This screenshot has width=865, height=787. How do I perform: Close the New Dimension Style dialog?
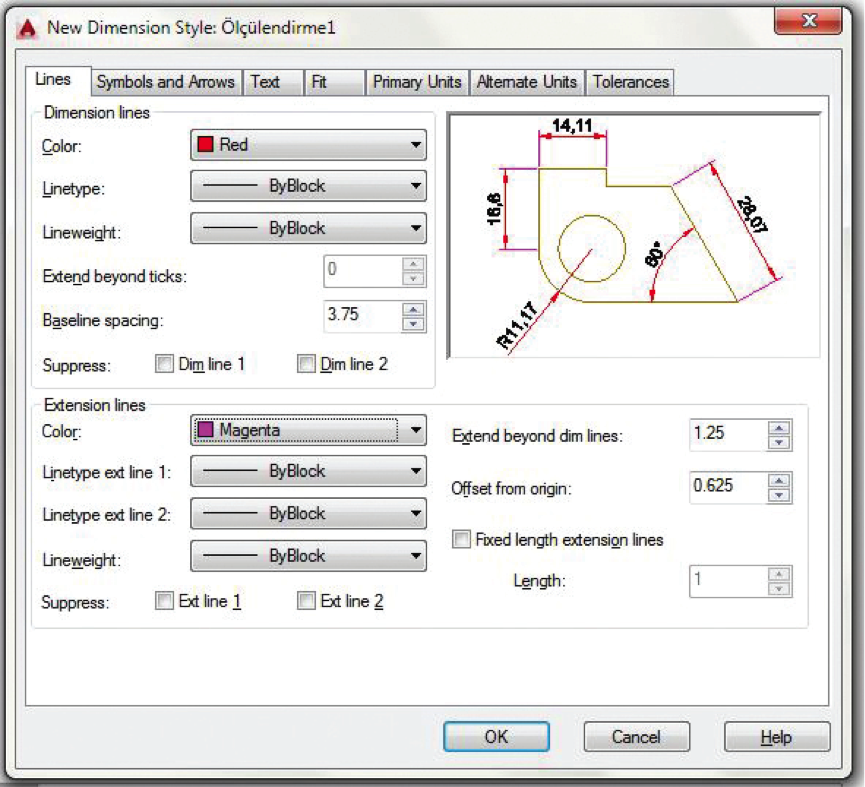pyautogui.click(x=809, y=21)
